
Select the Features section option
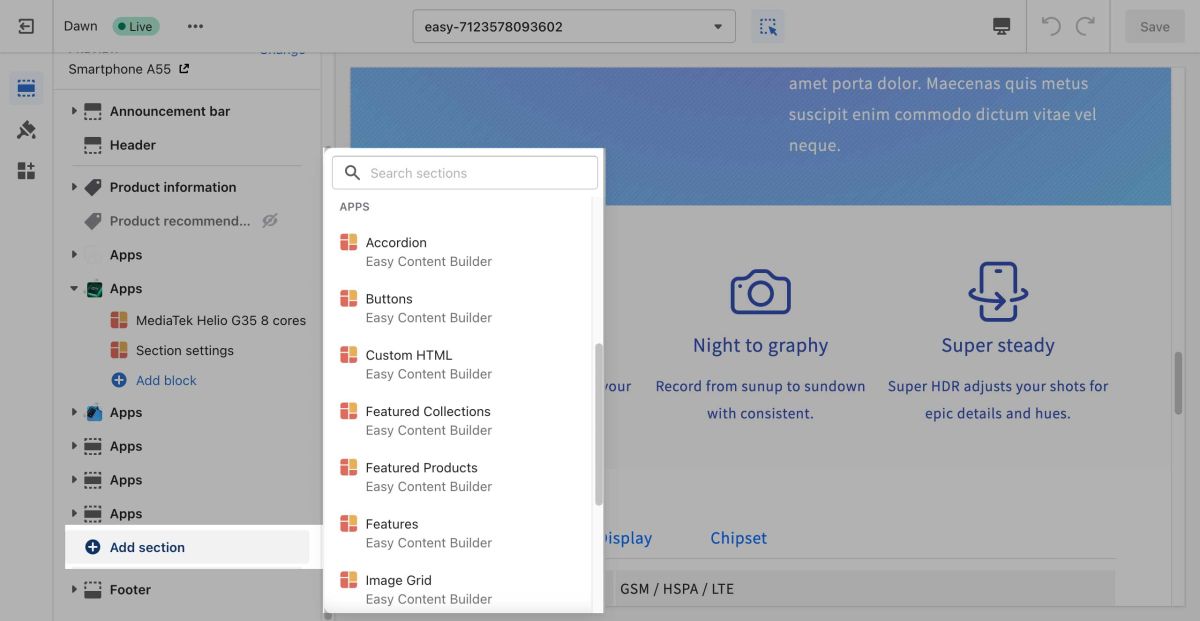click(462, 533)
